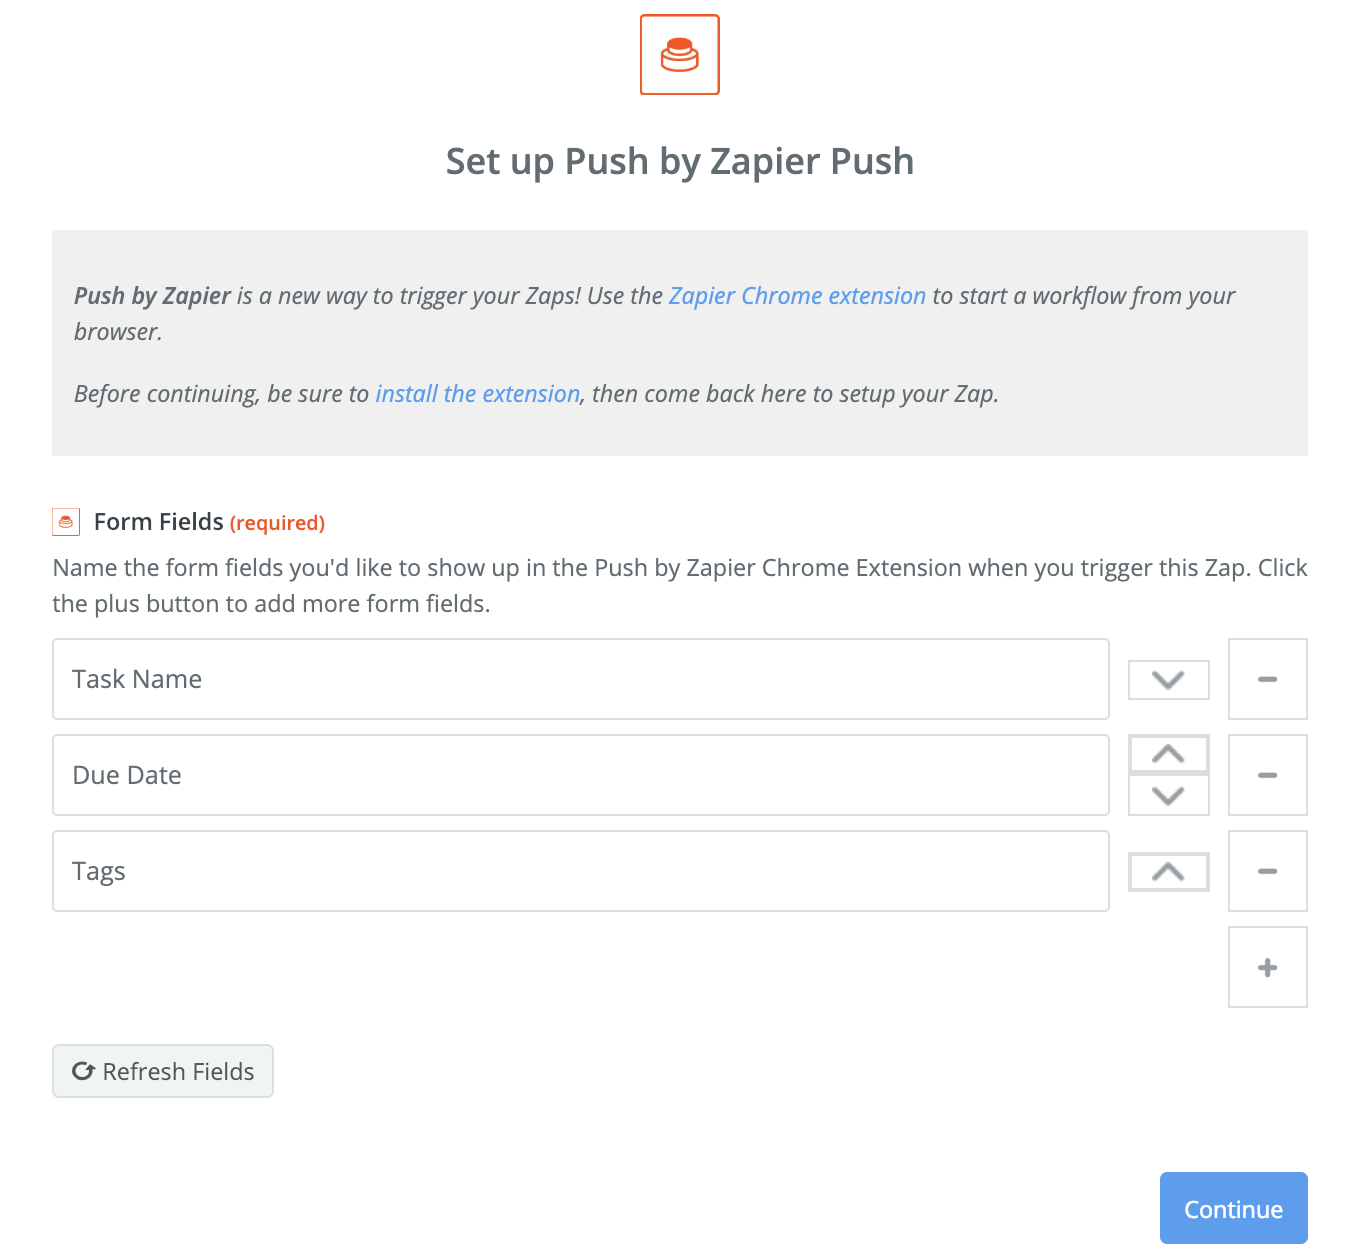Add a new form field with plus
The width and height of the screenshot is (1366, 1260).
coord(1267,967)
